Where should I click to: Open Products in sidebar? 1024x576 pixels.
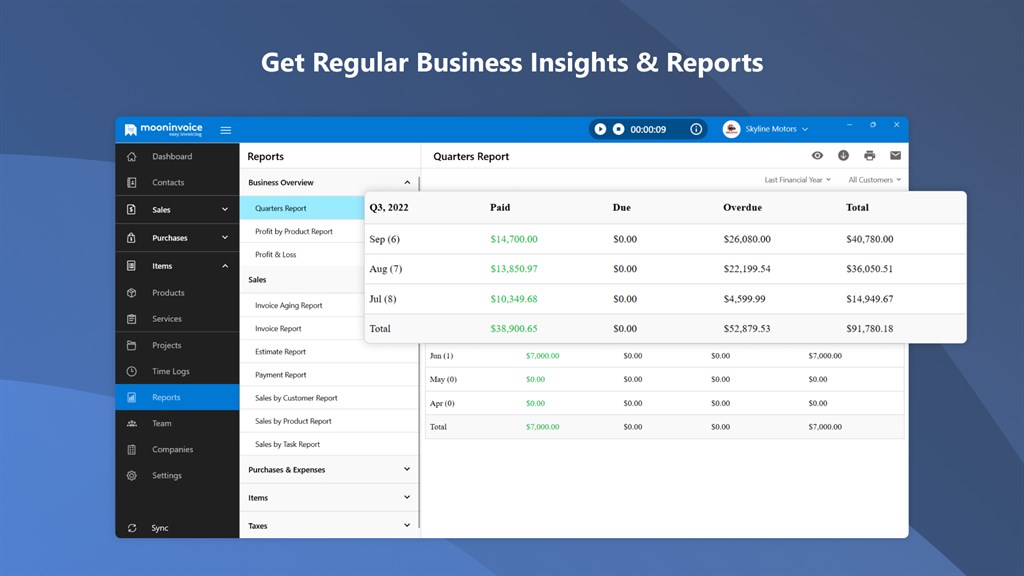pos(177,293)
